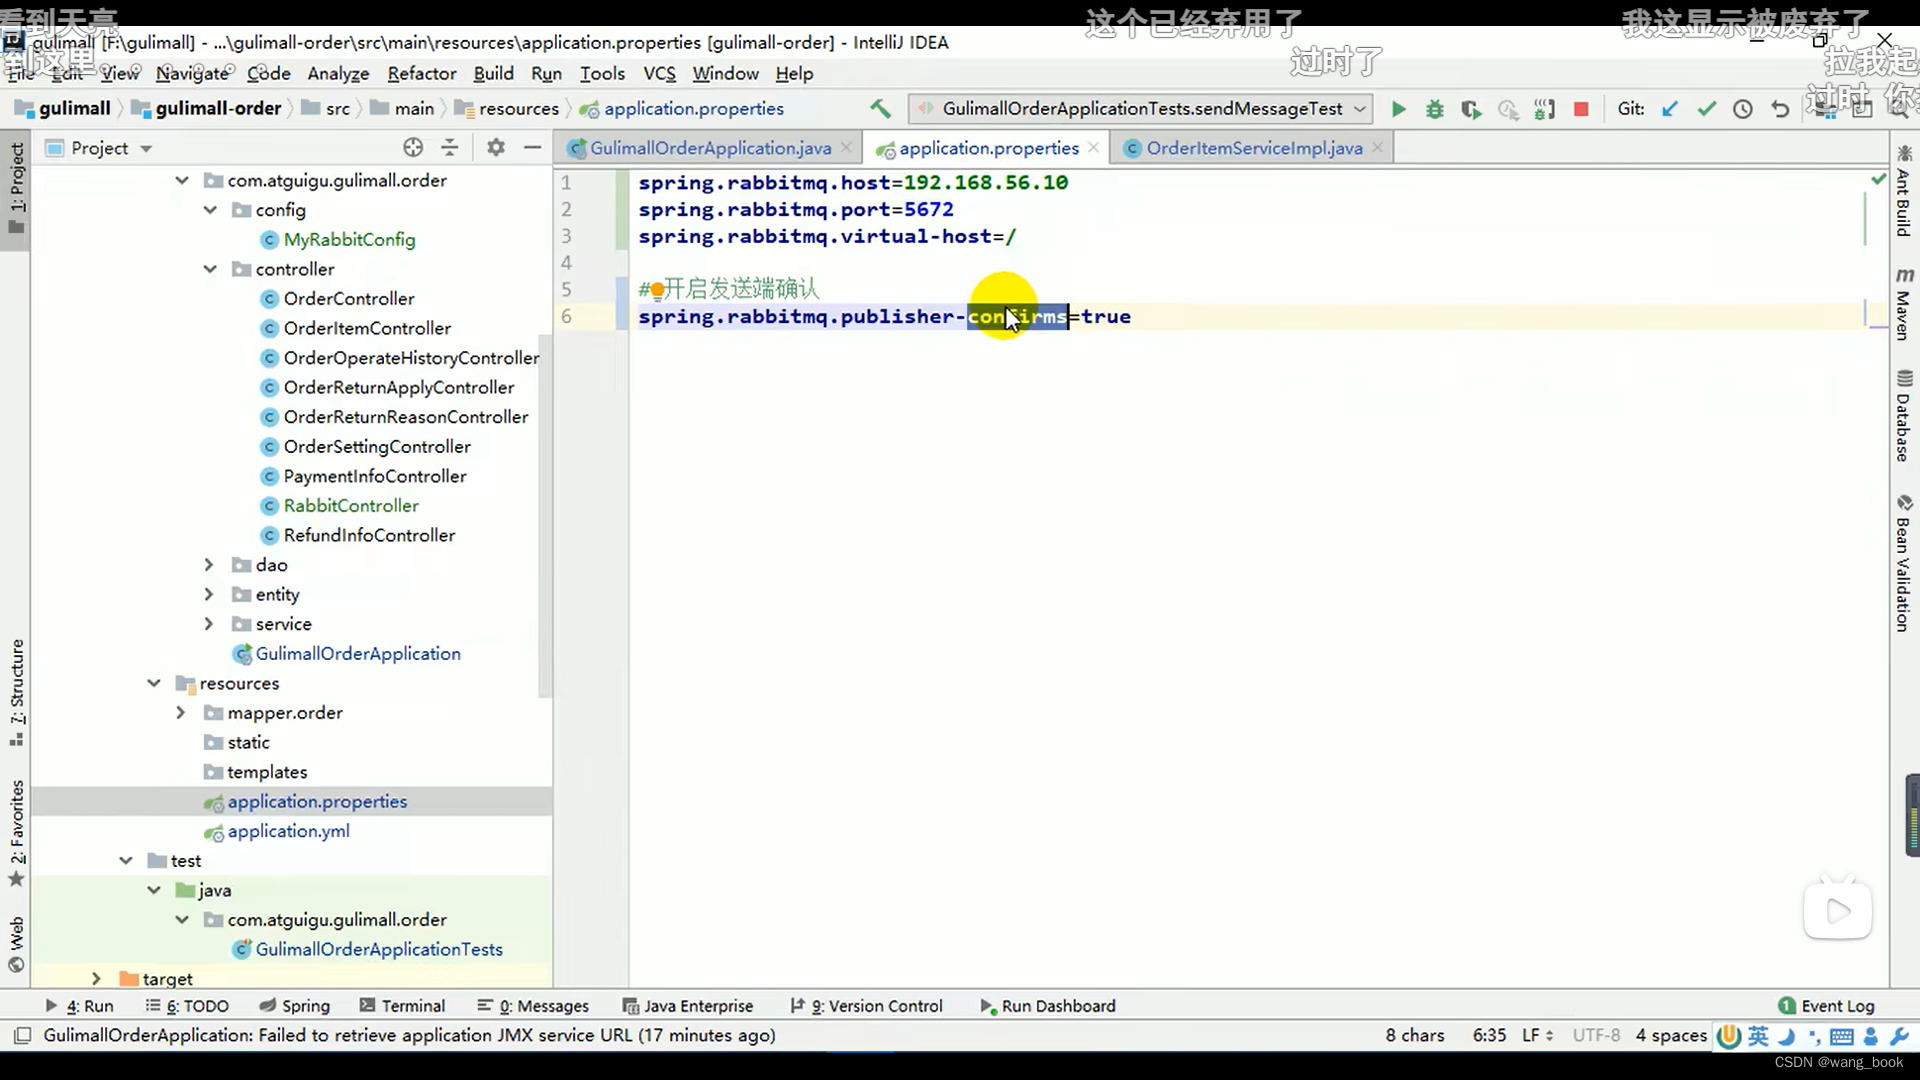Collapse all in the Project panel
1920x1080 pixels.
(x=450, y=148)
